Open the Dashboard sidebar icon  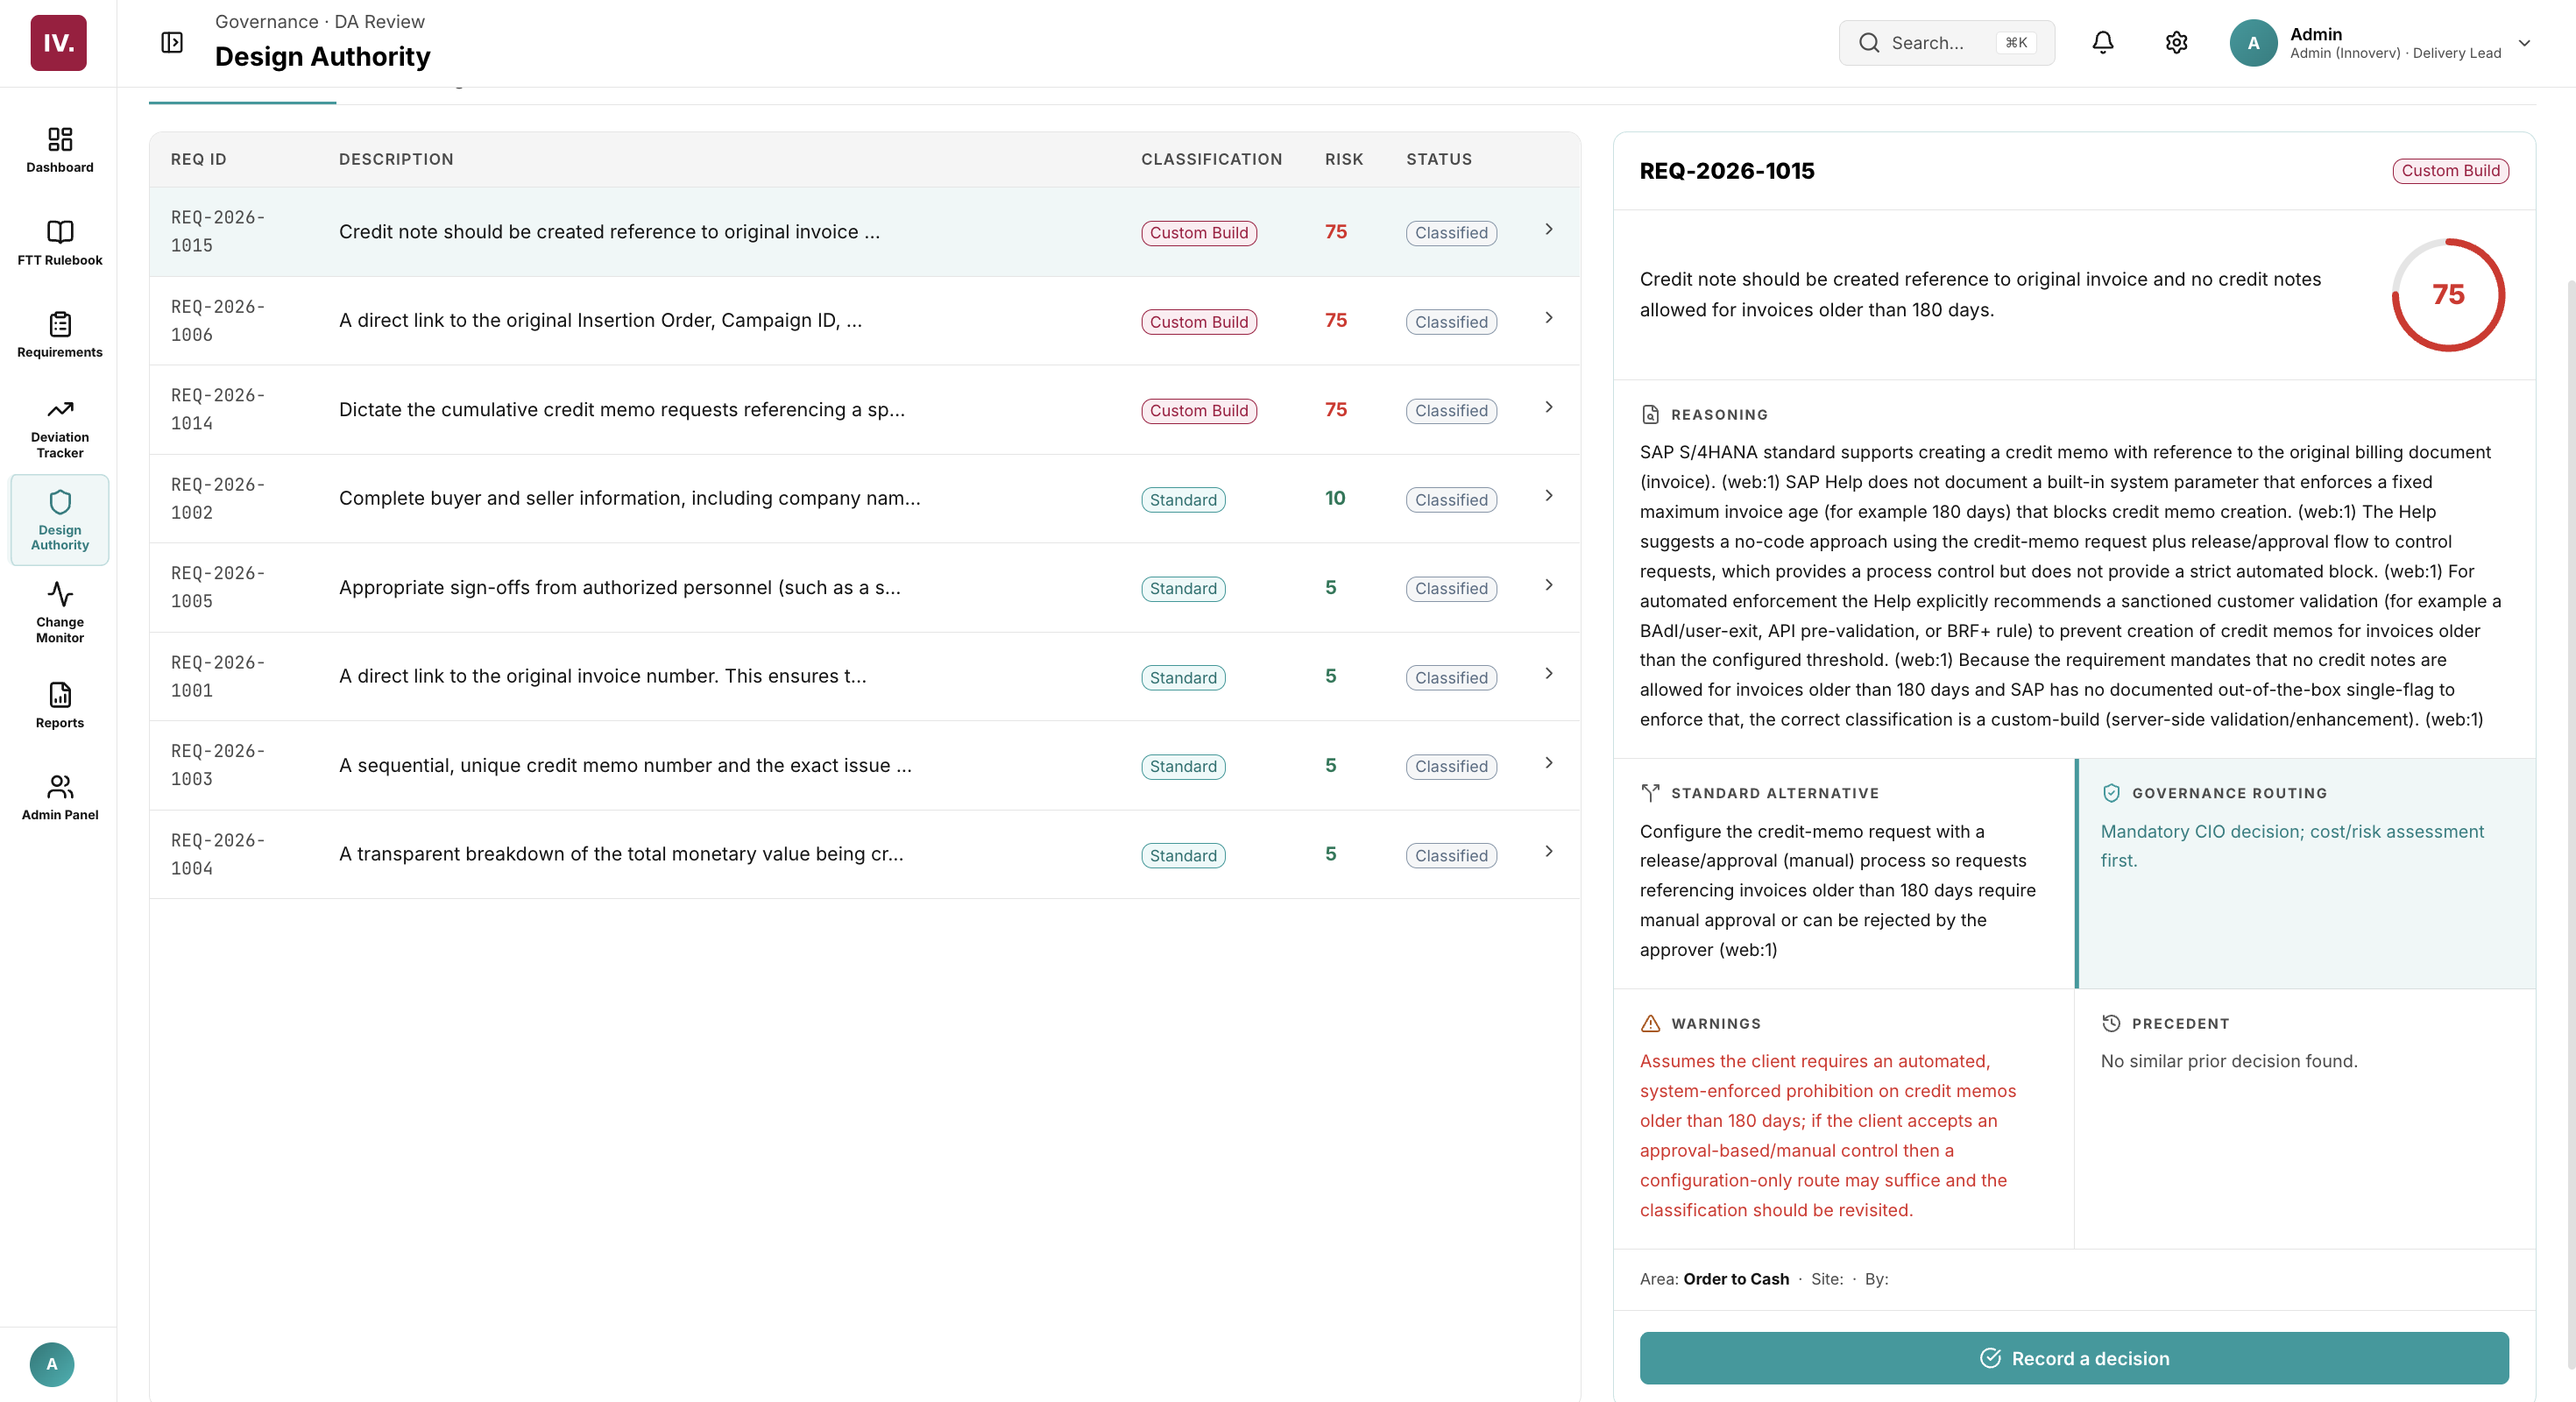click(x=60, y=139)
